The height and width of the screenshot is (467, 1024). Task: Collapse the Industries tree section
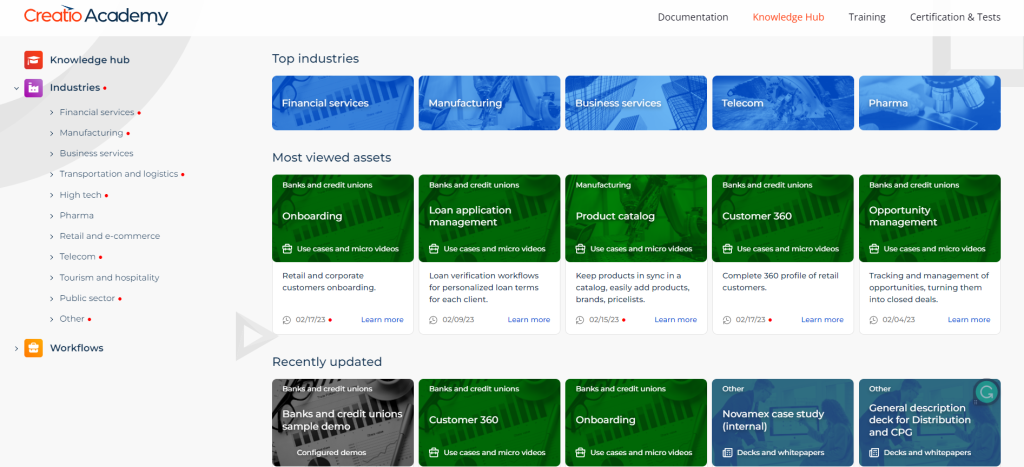coord(16,88)
